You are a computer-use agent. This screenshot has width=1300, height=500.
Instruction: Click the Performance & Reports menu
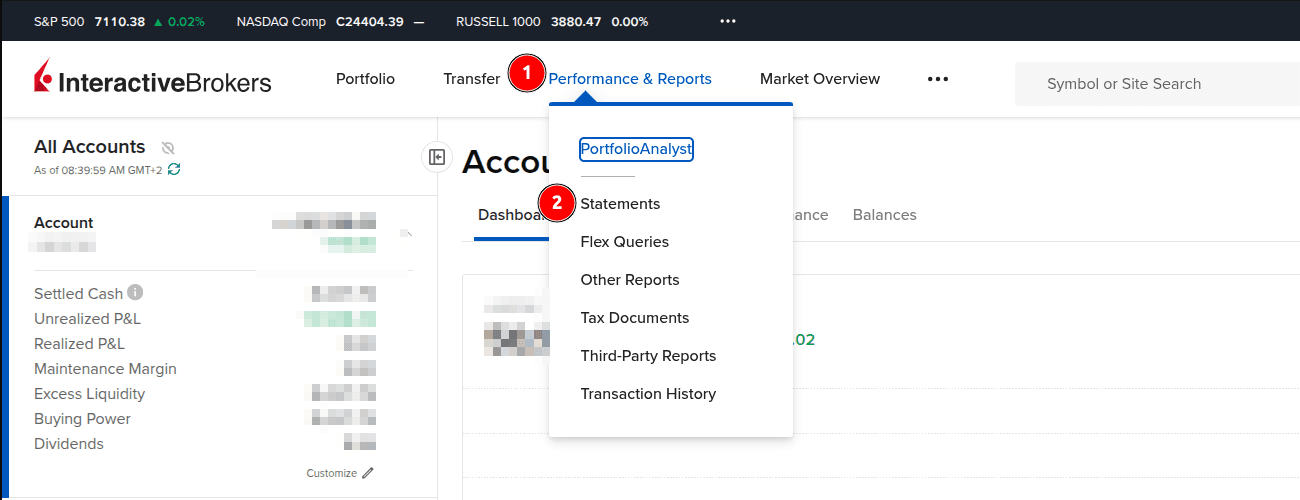(630, 79)
